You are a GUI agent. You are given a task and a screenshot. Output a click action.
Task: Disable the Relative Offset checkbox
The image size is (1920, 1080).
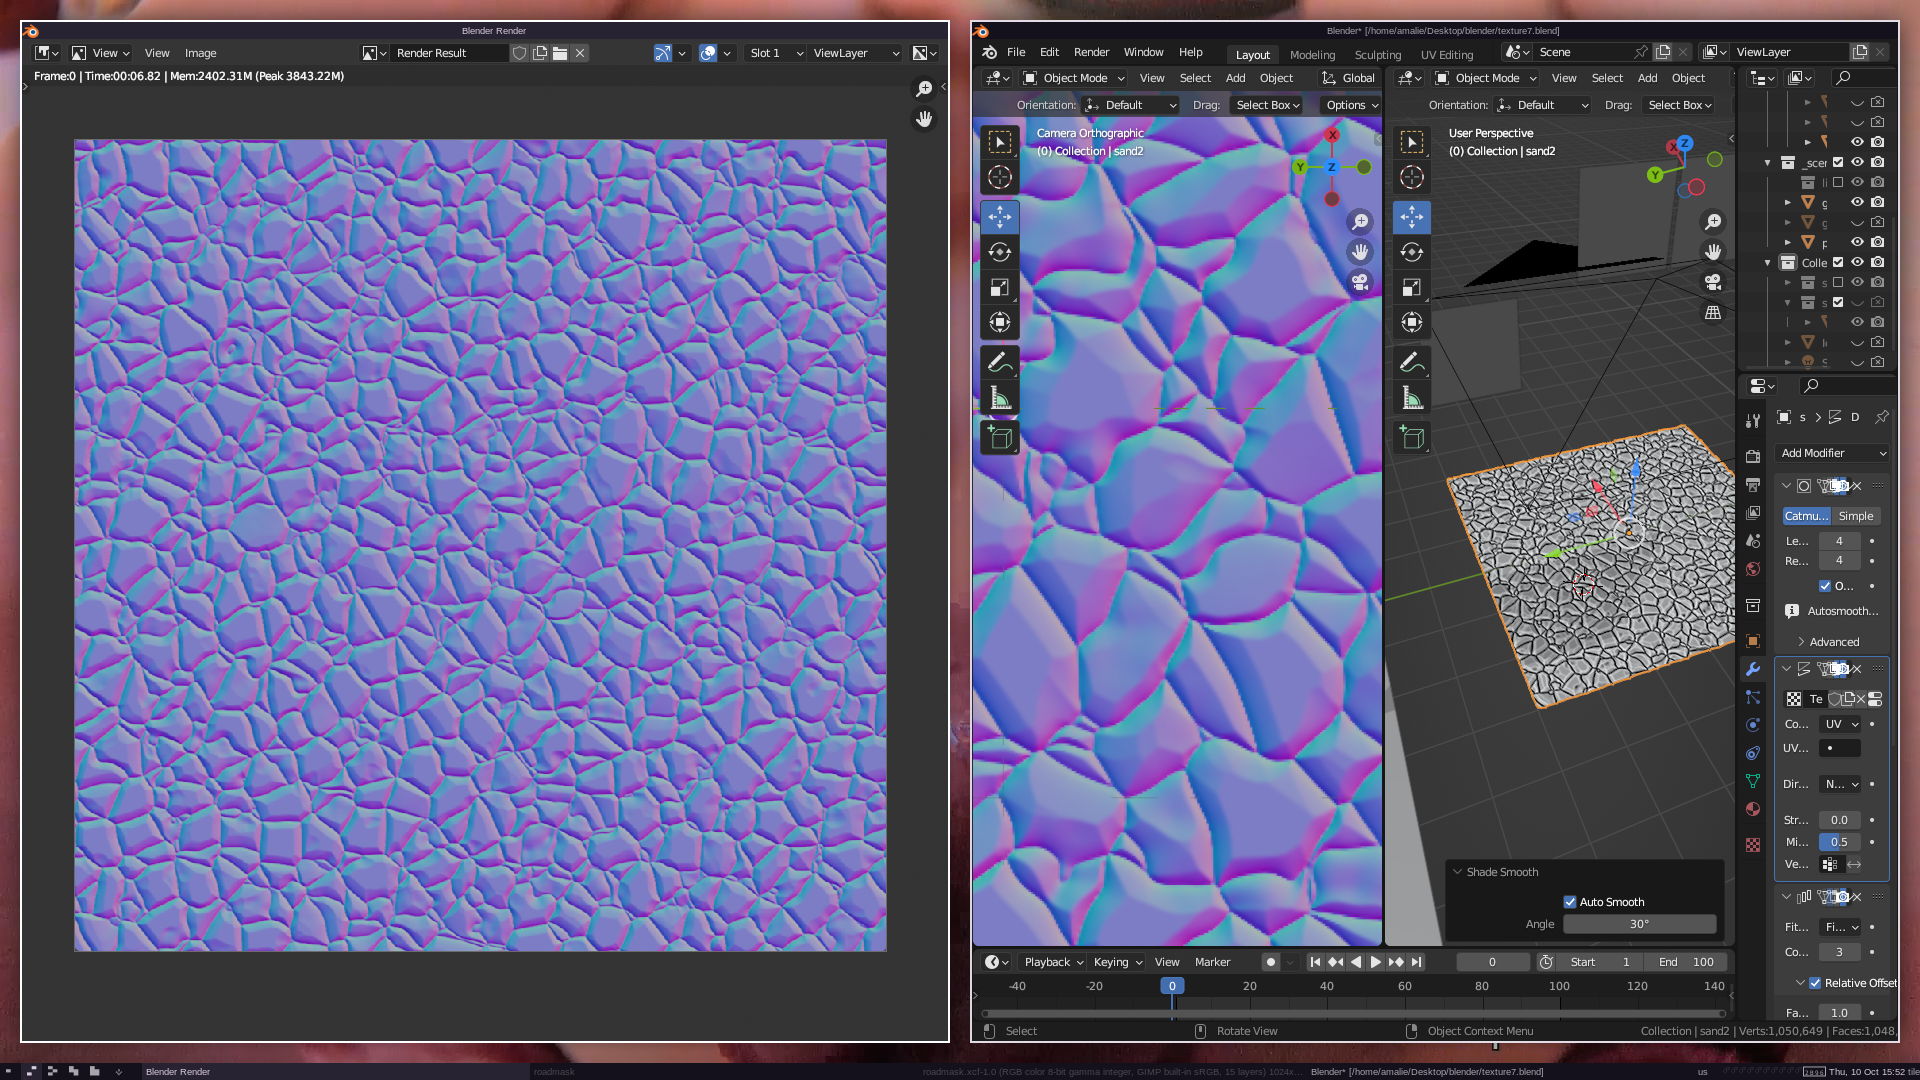click(1815, 983)
